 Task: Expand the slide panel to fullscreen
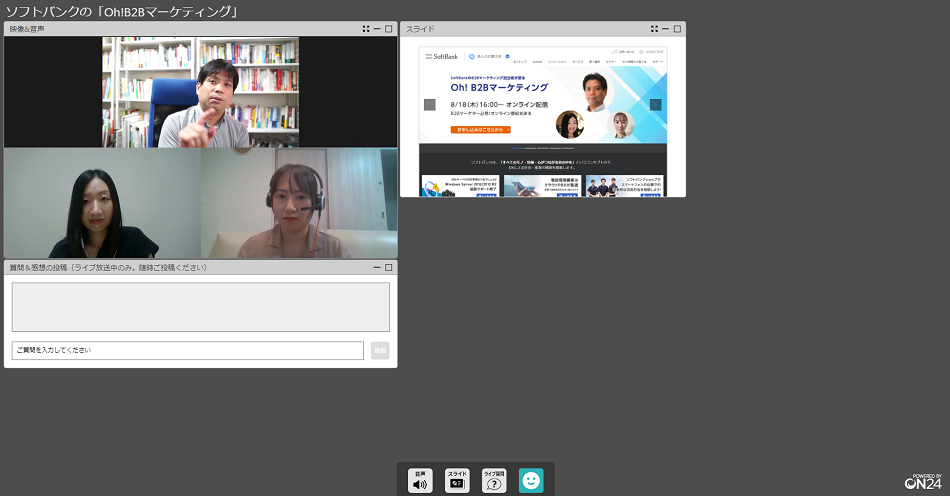[x=655, y=29]
